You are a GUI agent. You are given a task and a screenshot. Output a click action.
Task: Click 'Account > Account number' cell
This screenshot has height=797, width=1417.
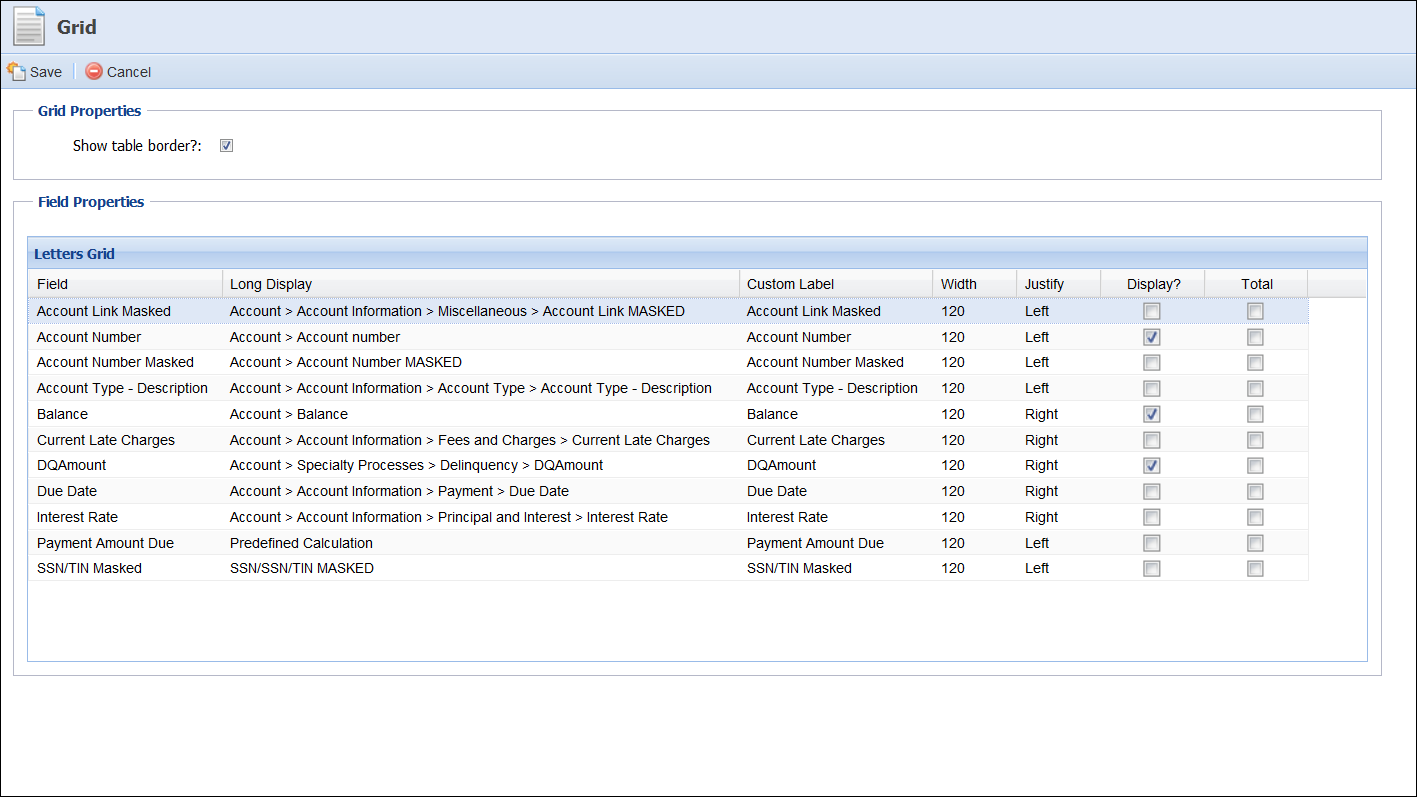480,337
